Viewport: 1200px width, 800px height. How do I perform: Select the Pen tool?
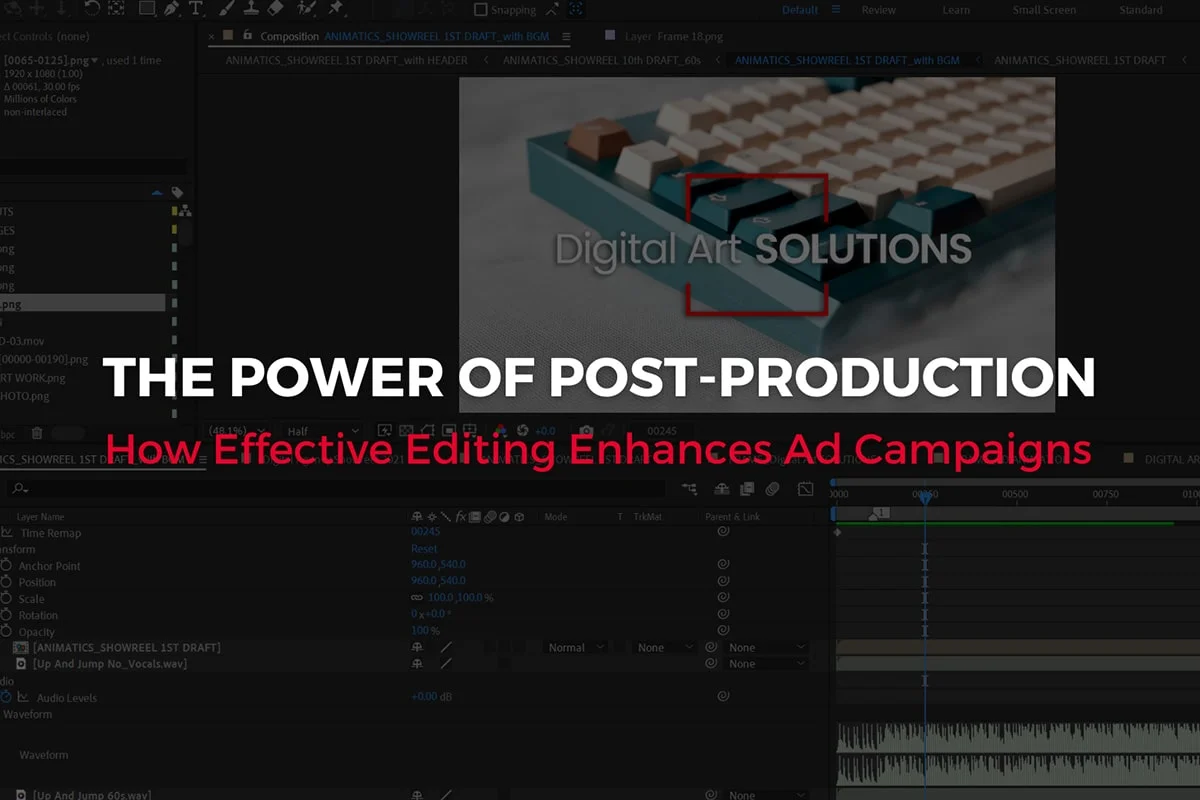[x=172, y=9]
